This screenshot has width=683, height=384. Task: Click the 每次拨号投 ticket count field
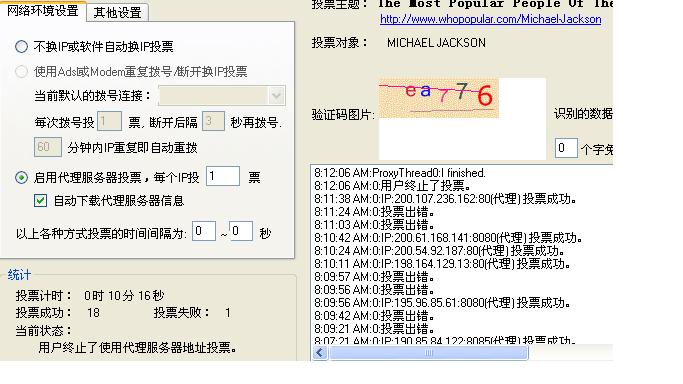click(109, 121)
